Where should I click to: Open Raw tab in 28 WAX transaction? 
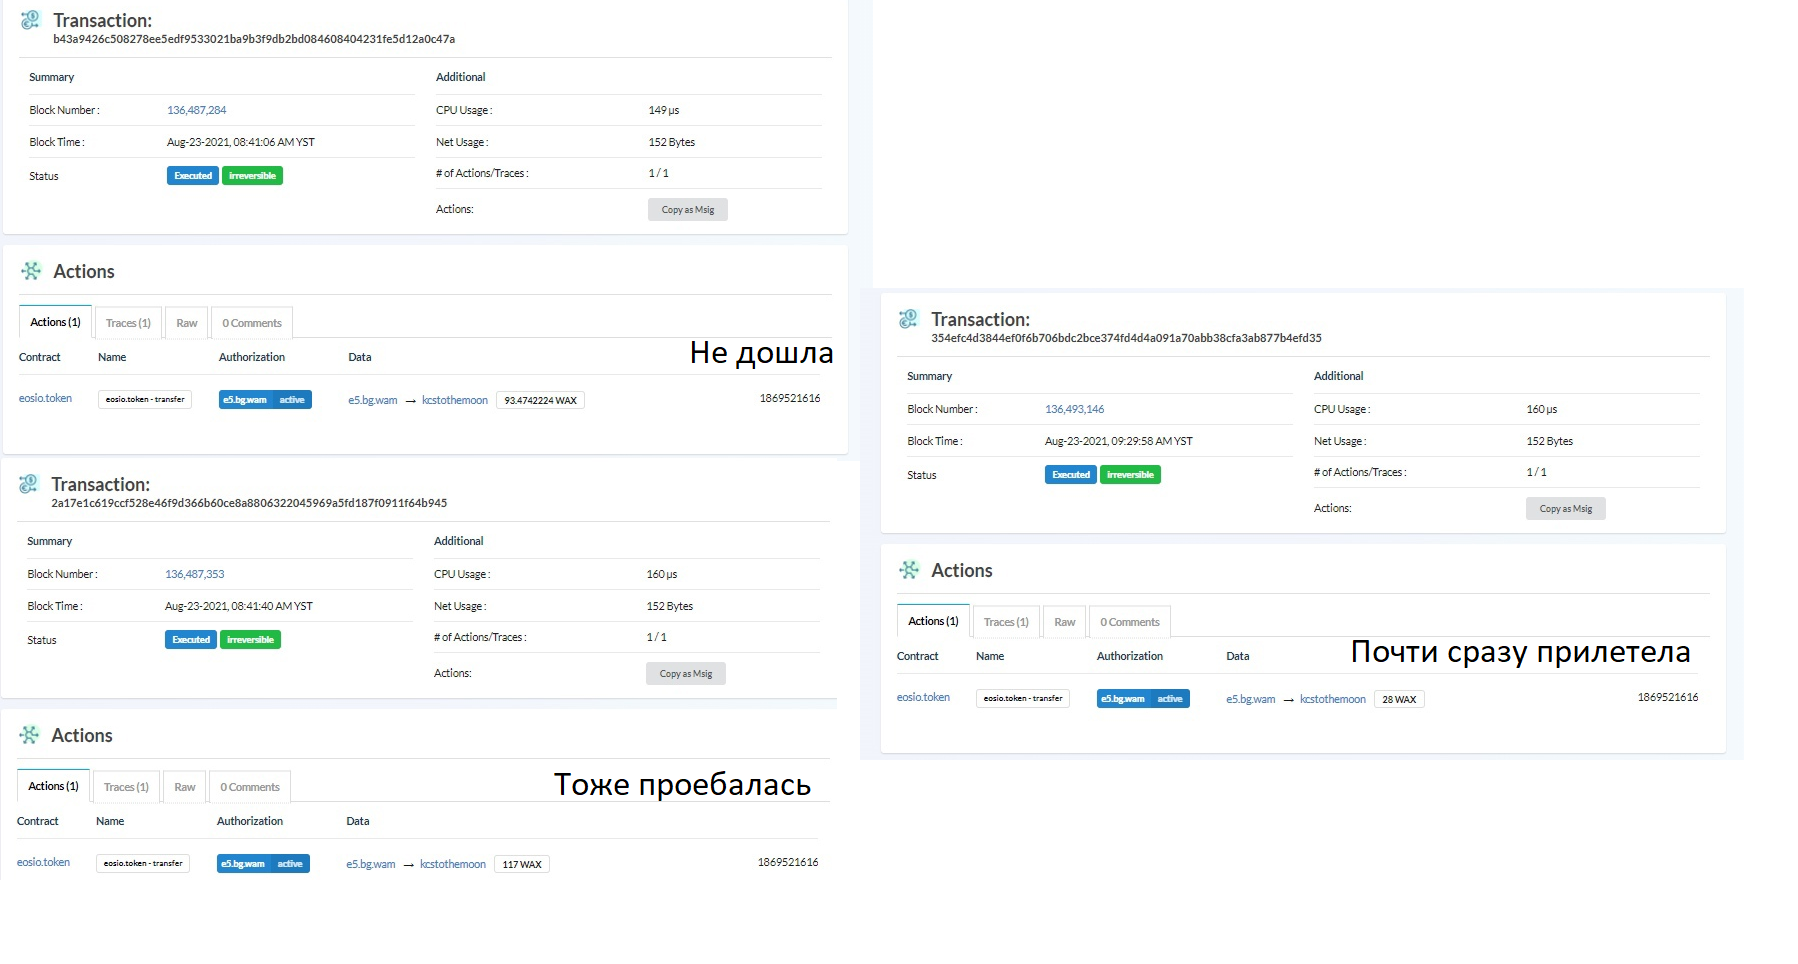(x=1065, y=622)
